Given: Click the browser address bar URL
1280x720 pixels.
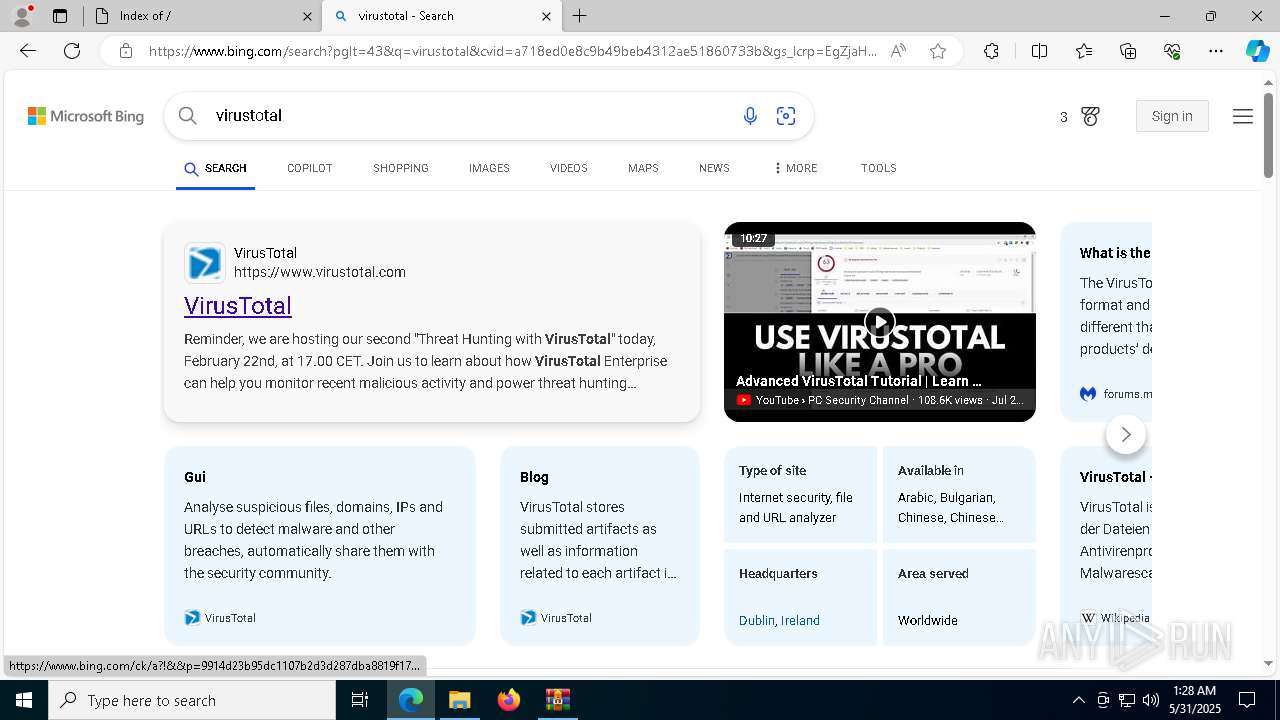Looking at the screenshot, I should point(512,51).
